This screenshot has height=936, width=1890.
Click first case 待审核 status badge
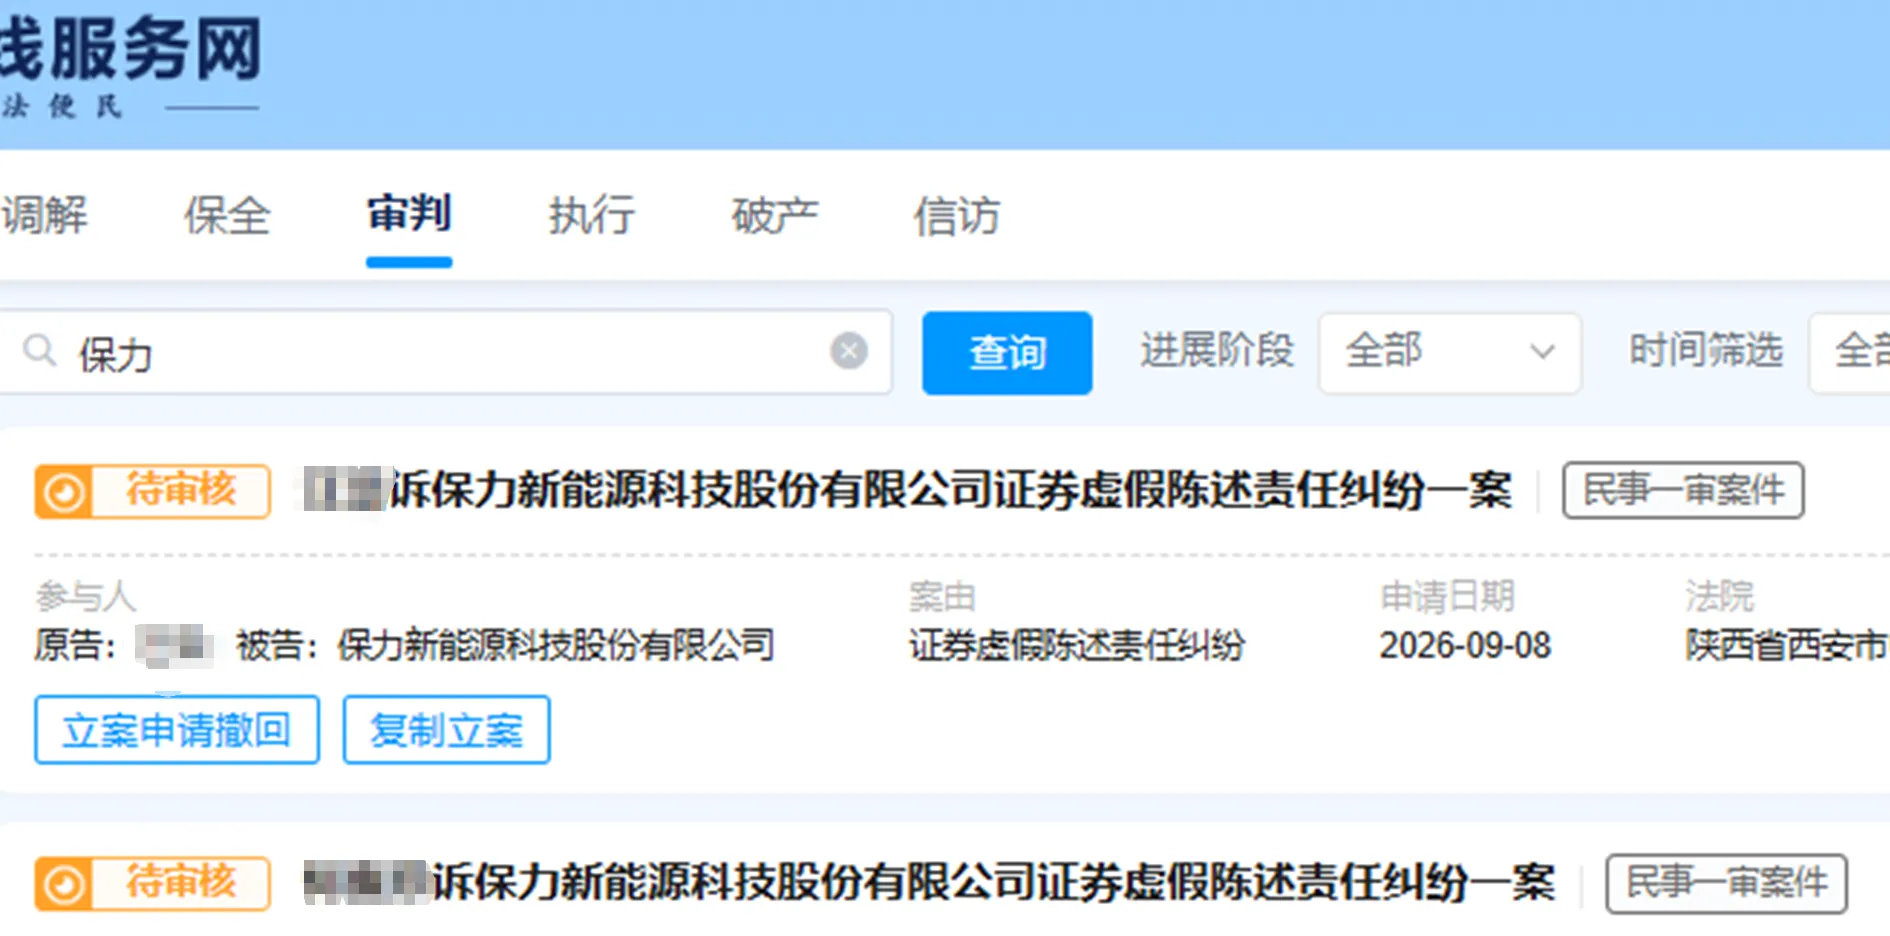(152, 491)
